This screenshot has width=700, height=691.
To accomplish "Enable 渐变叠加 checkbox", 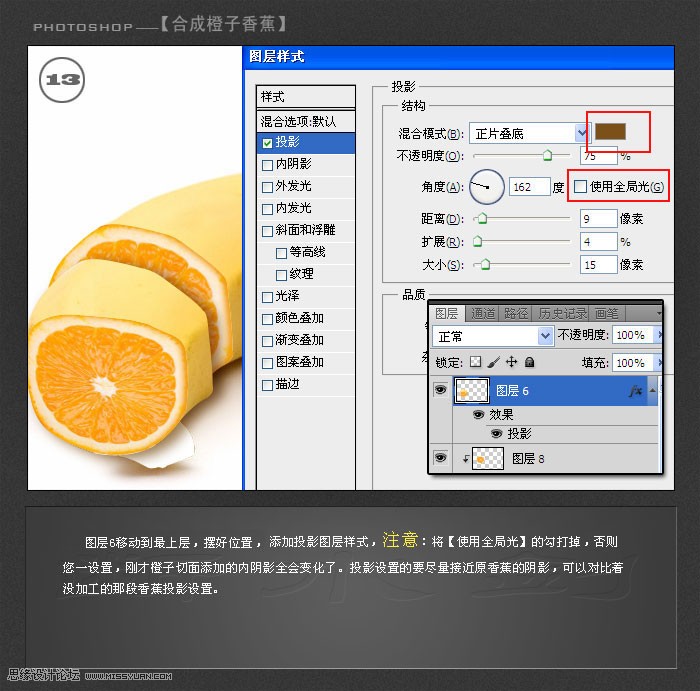I will (267, 341).
